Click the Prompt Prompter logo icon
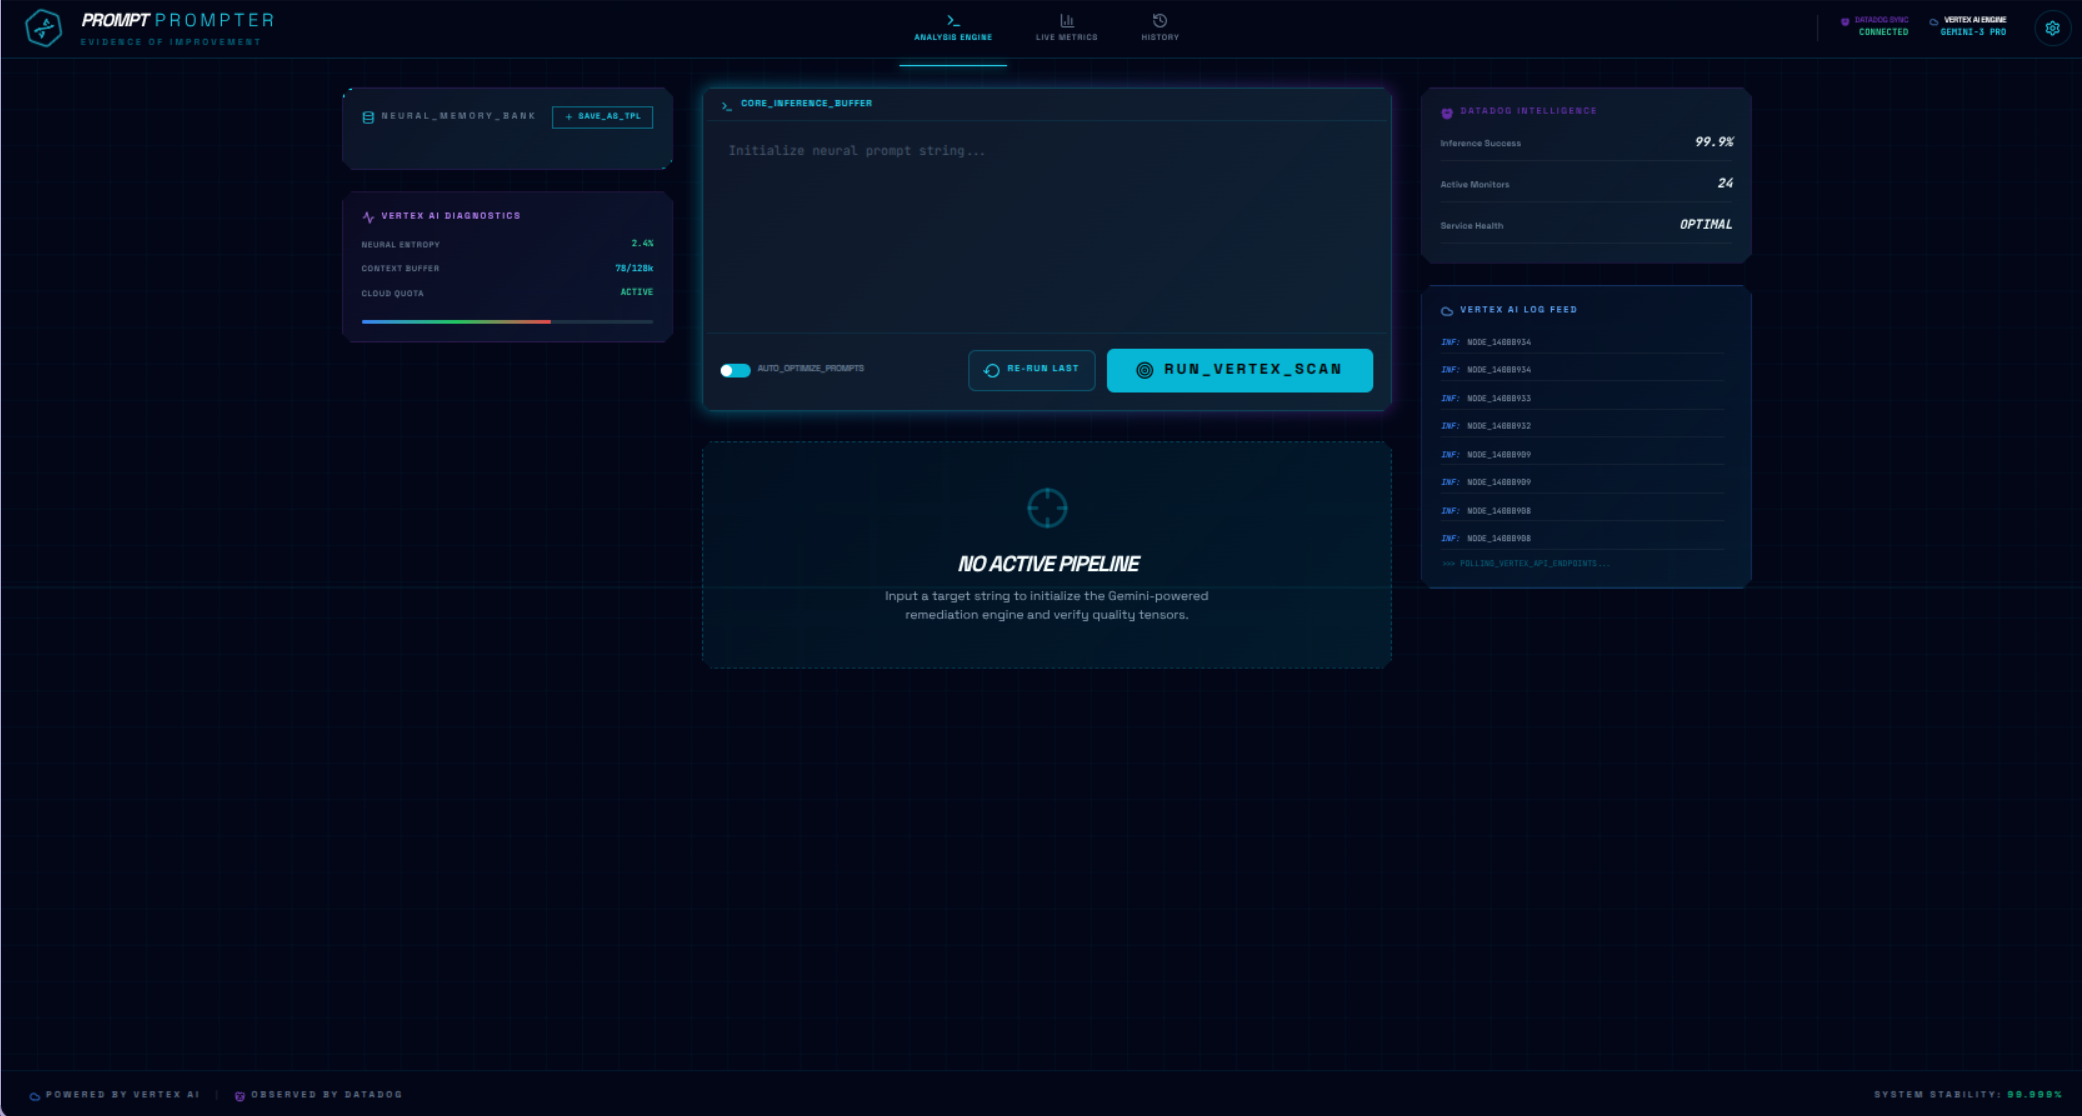The height and width of the screenshot is (1116, 2082). [43, 28]
